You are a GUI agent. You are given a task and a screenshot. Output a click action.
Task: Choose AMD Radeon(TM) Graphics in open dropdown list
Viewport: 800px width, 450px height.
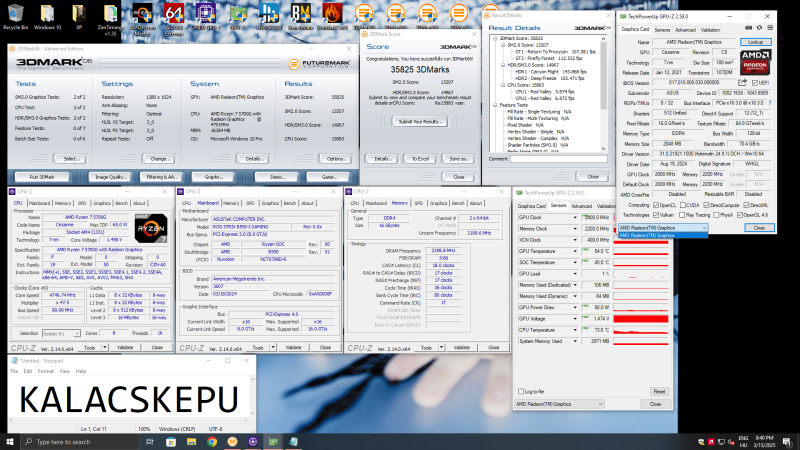[663, 235]
